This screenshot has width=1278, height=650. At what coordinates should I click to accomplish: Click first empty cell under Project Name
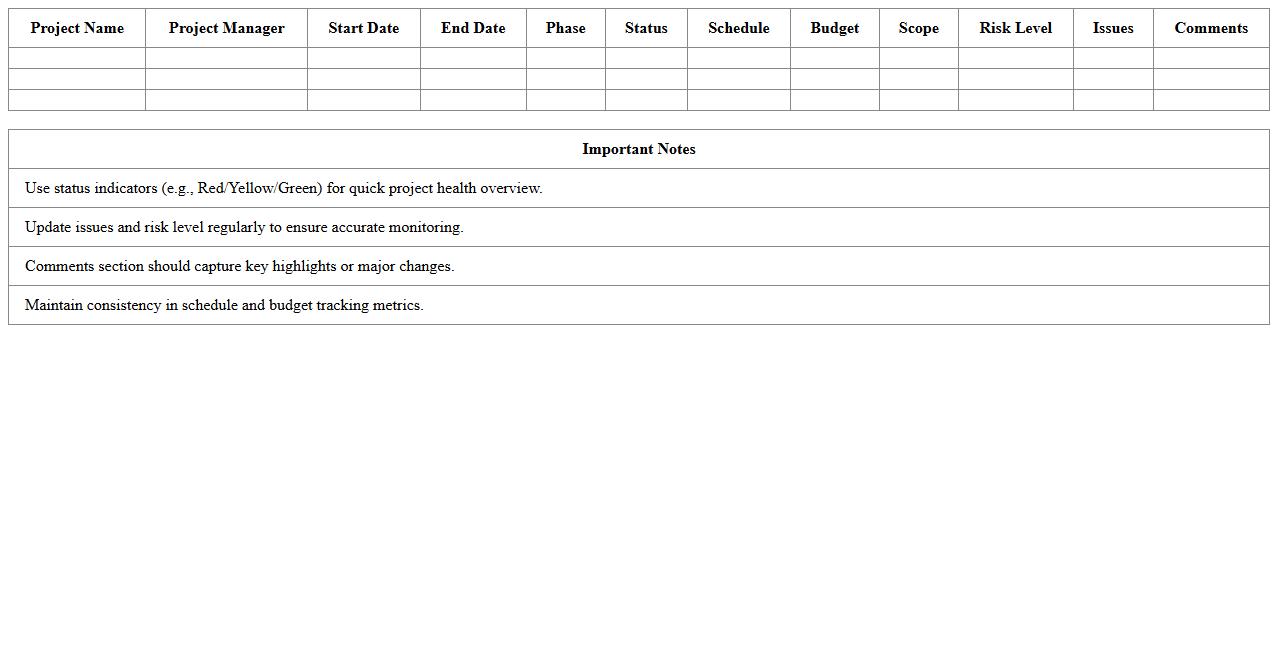(x=77, y=58)
